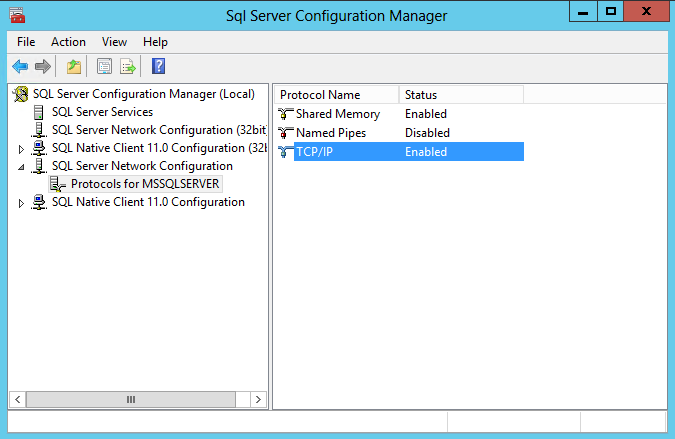
Task: Minimize the Configuration Manager window
Action: click(x=583, y=12)
